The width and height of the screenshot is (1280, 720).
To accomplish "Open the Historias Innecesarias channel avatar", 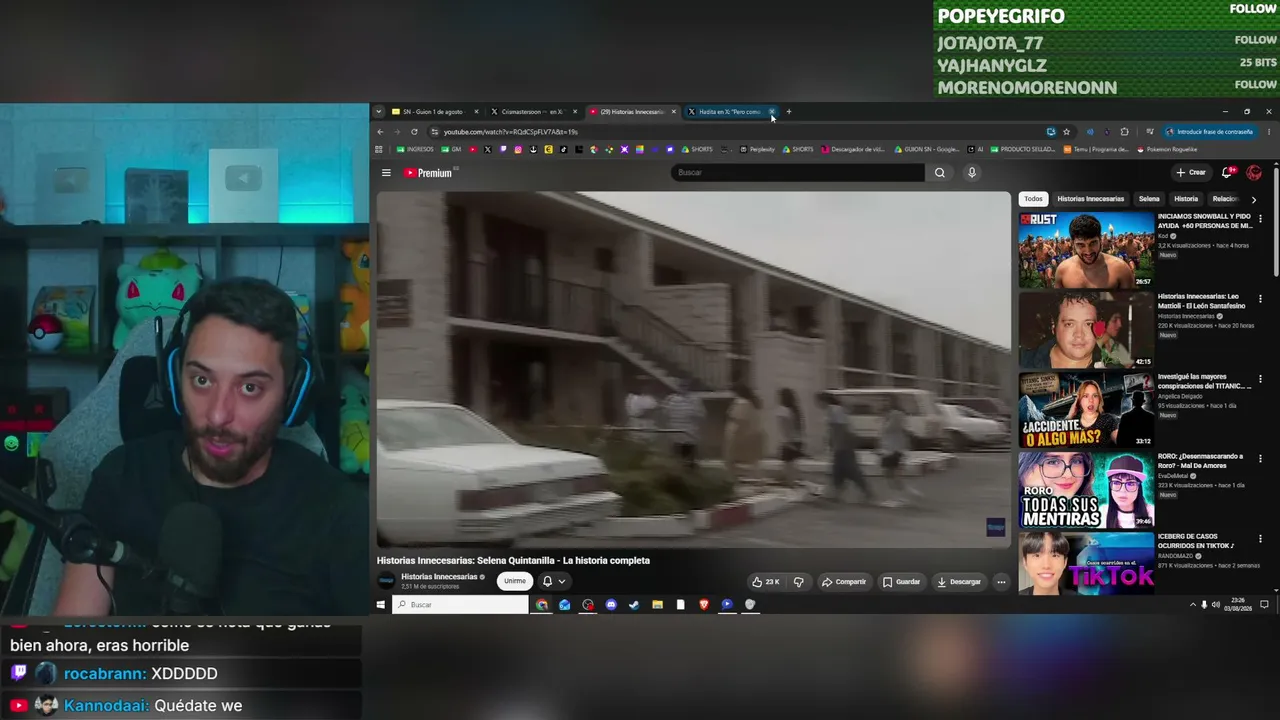I will point(386,581).
